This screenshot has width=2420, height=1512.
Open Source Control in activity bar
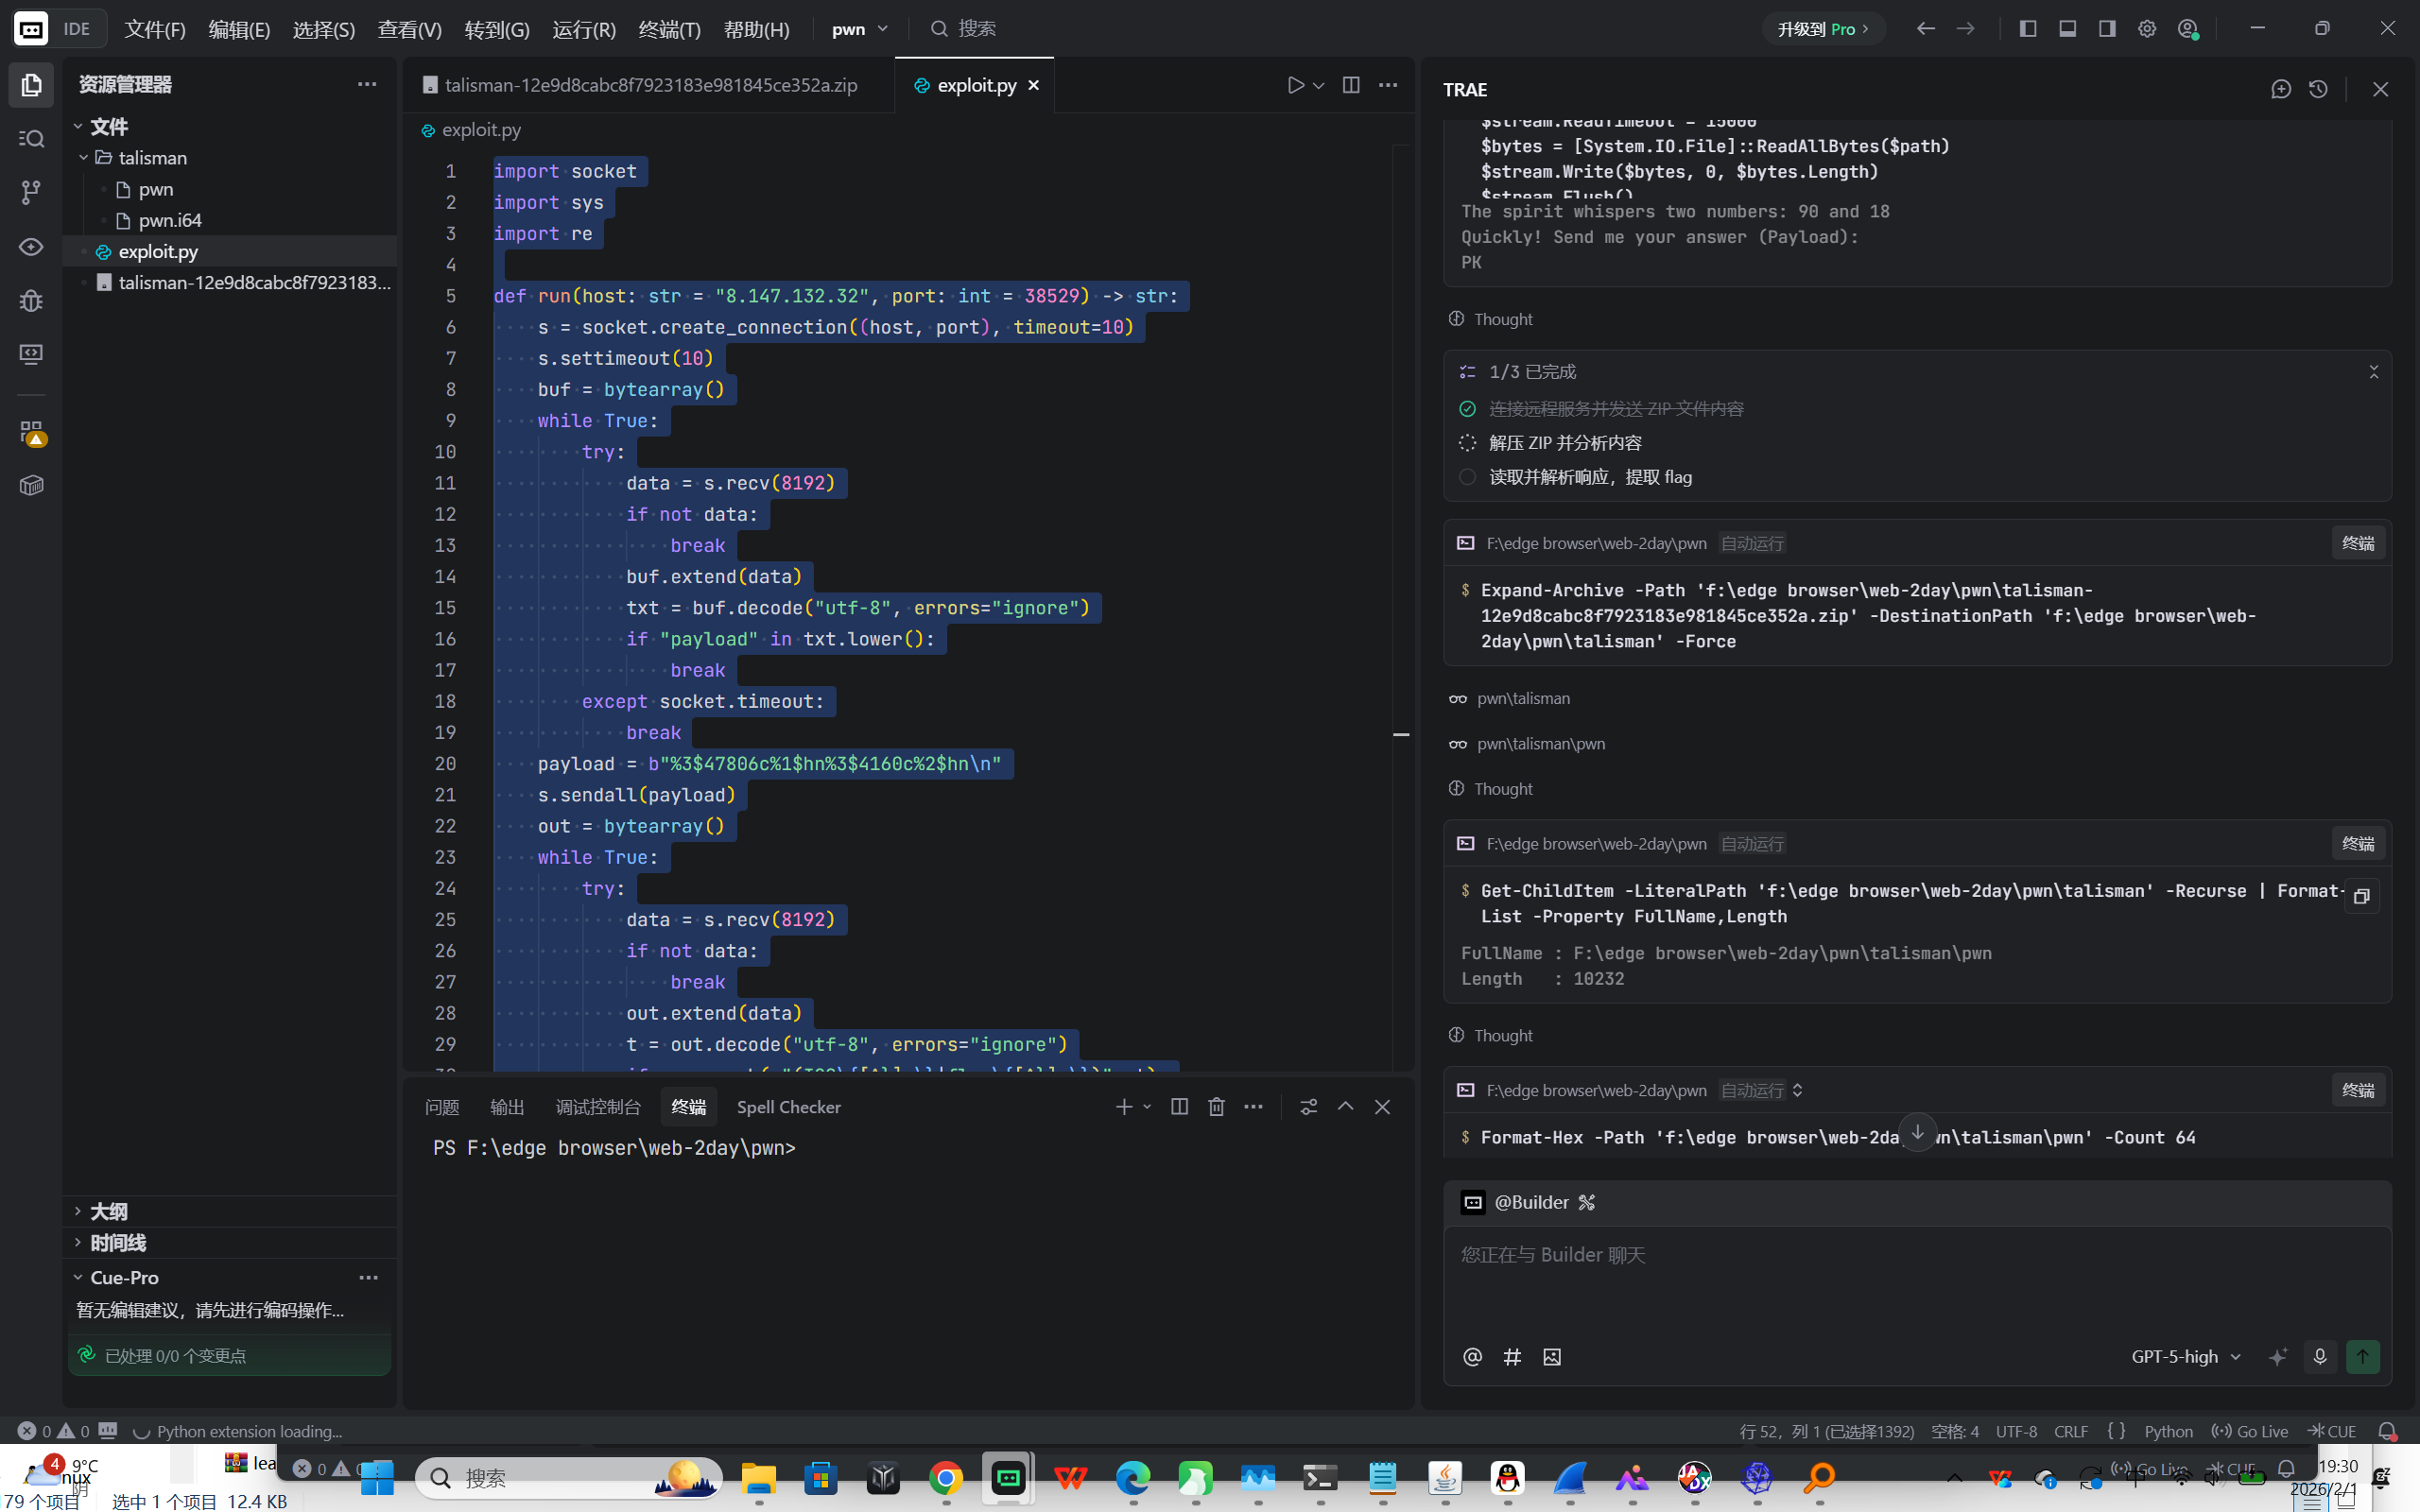pos(31,192)
